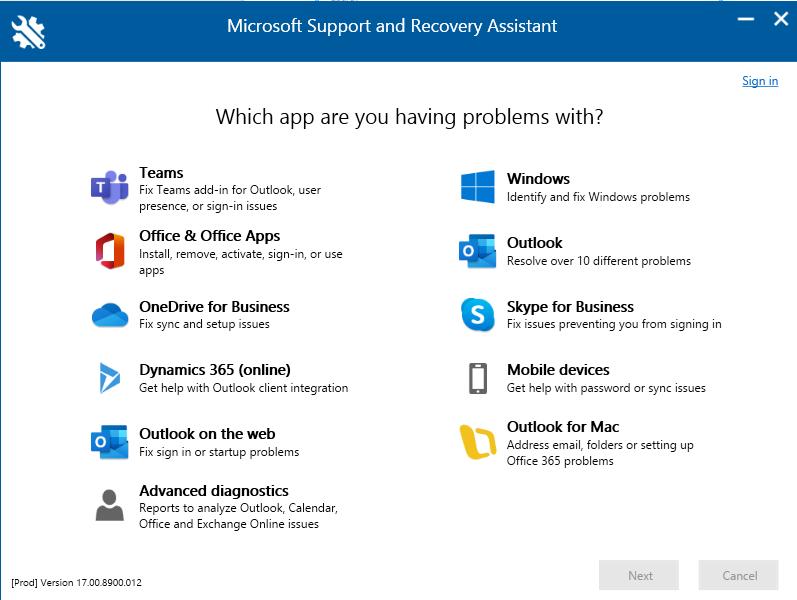Click the Outlook app icon
The image size is (797, 600).
tap(477, 251)
